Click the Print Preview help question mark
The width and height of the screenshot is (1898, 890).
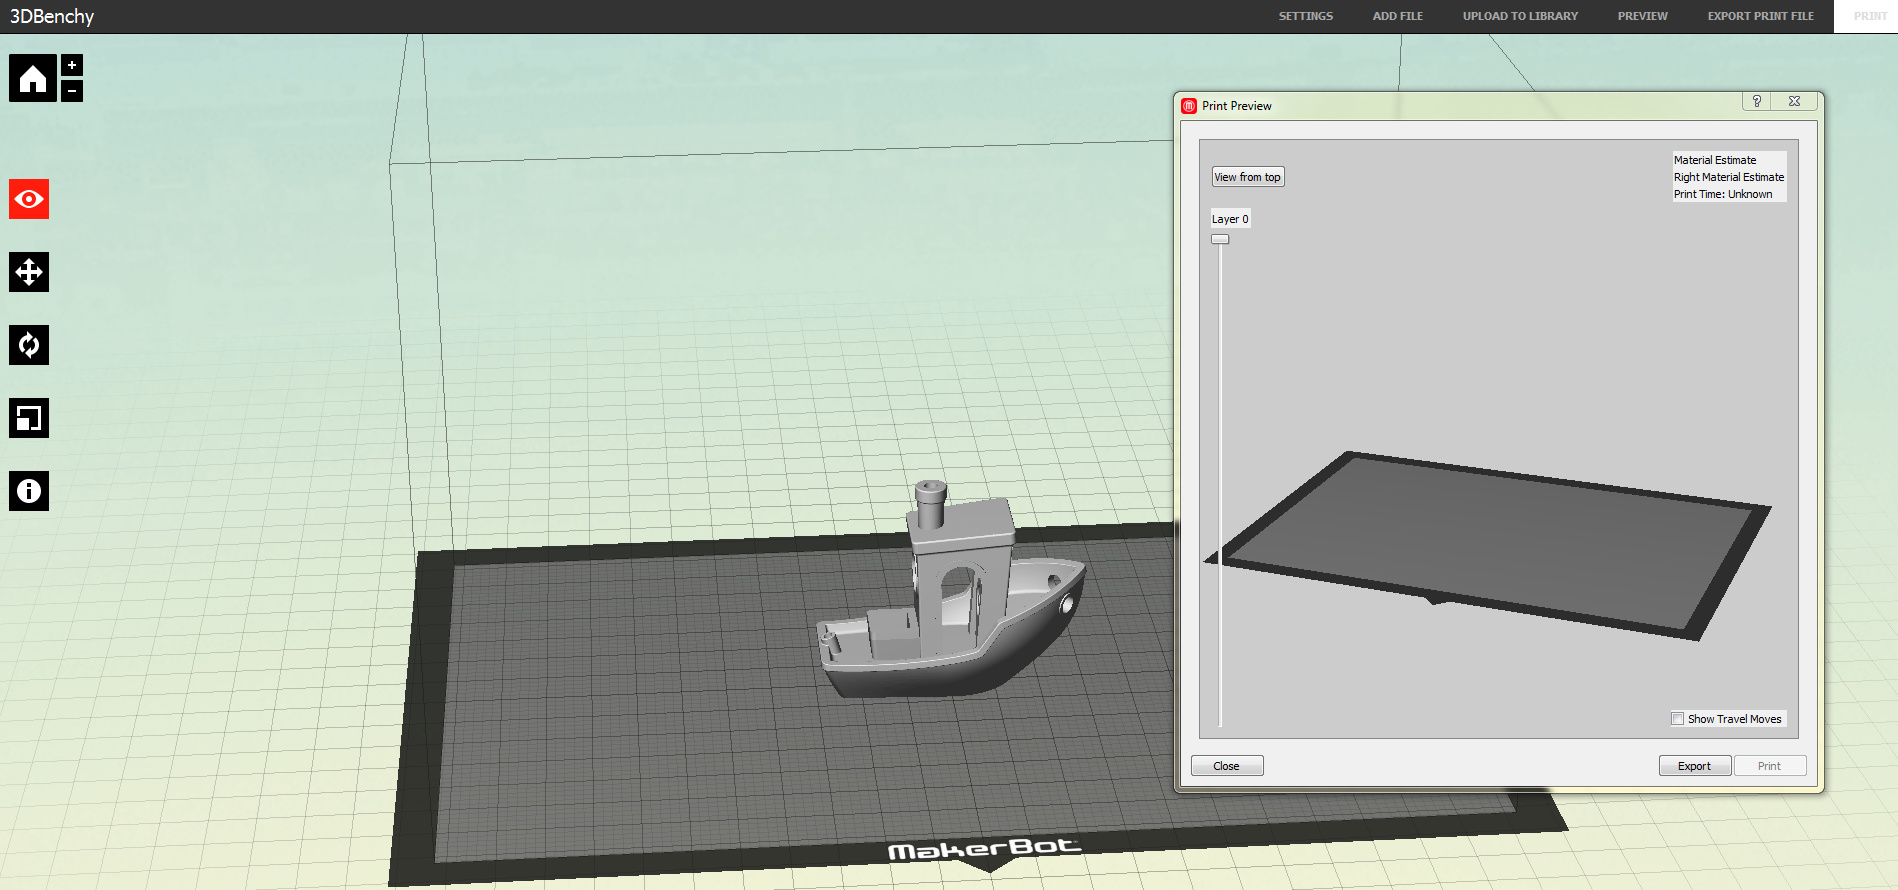(1757, 101)
